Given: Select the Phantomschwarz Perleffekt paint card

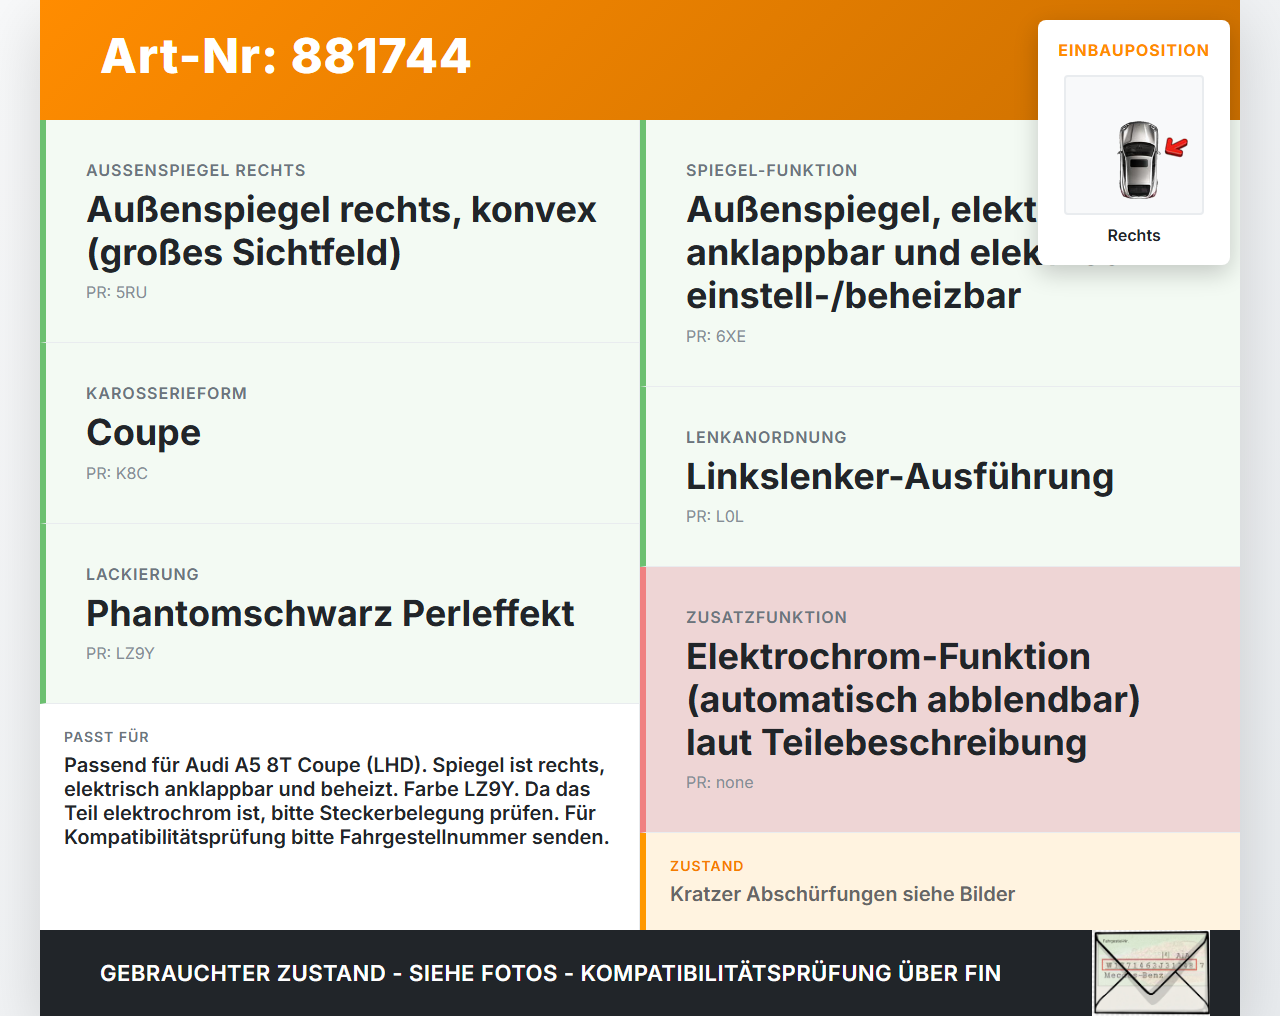Looking at the screenshot, I should 340,613.
